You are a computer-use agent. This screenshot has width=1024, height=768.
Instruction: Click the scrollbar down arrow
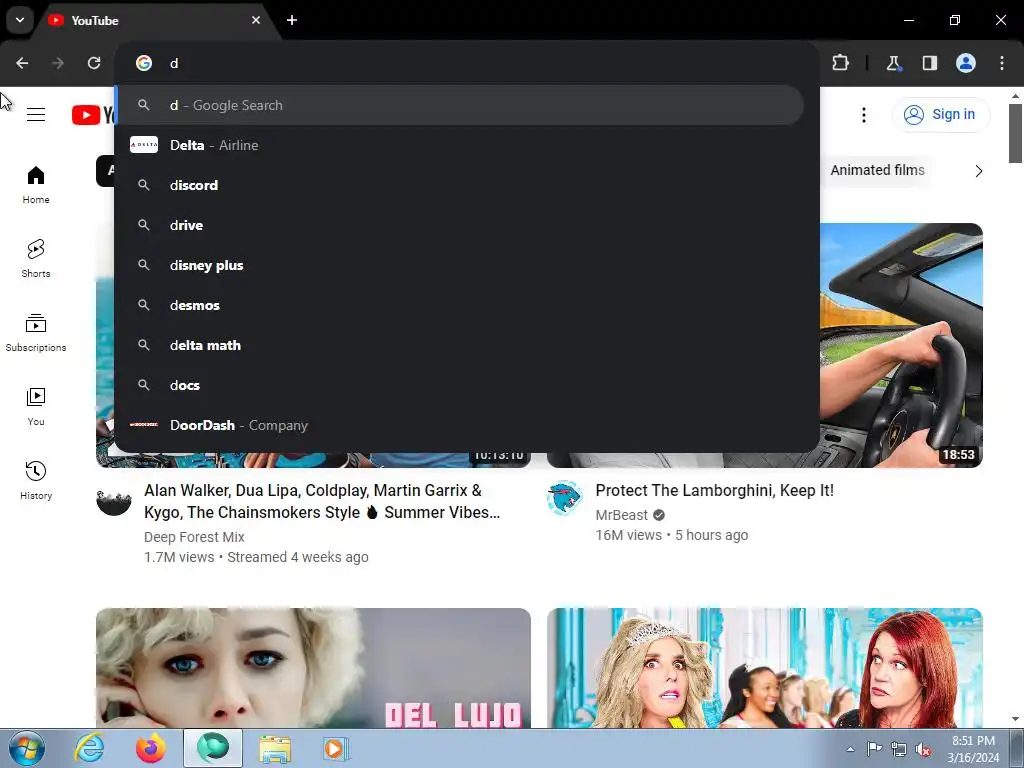[1016, 719]
